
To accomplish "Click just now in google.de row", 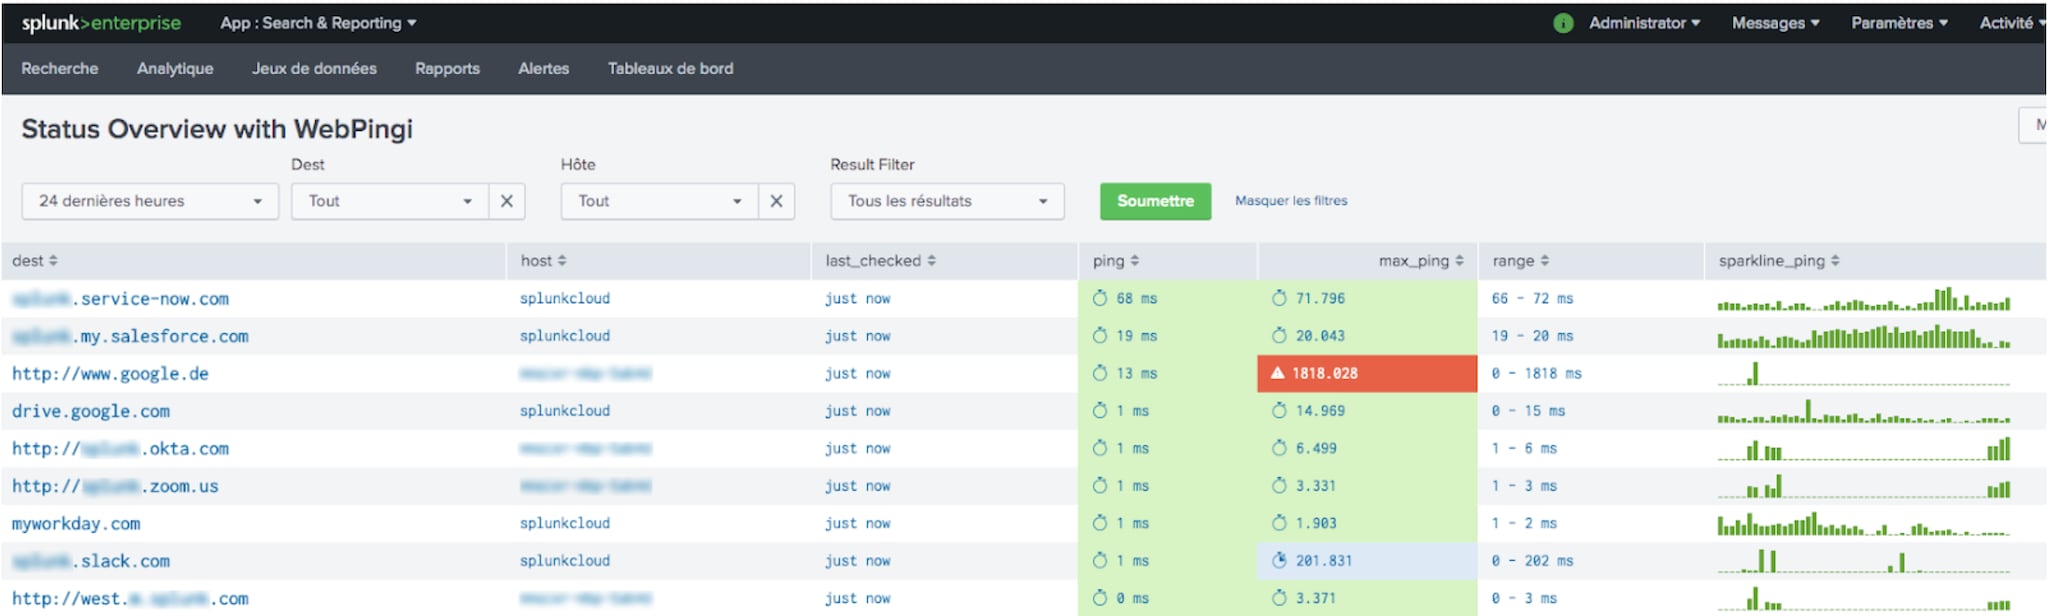I will pos(857,374).
